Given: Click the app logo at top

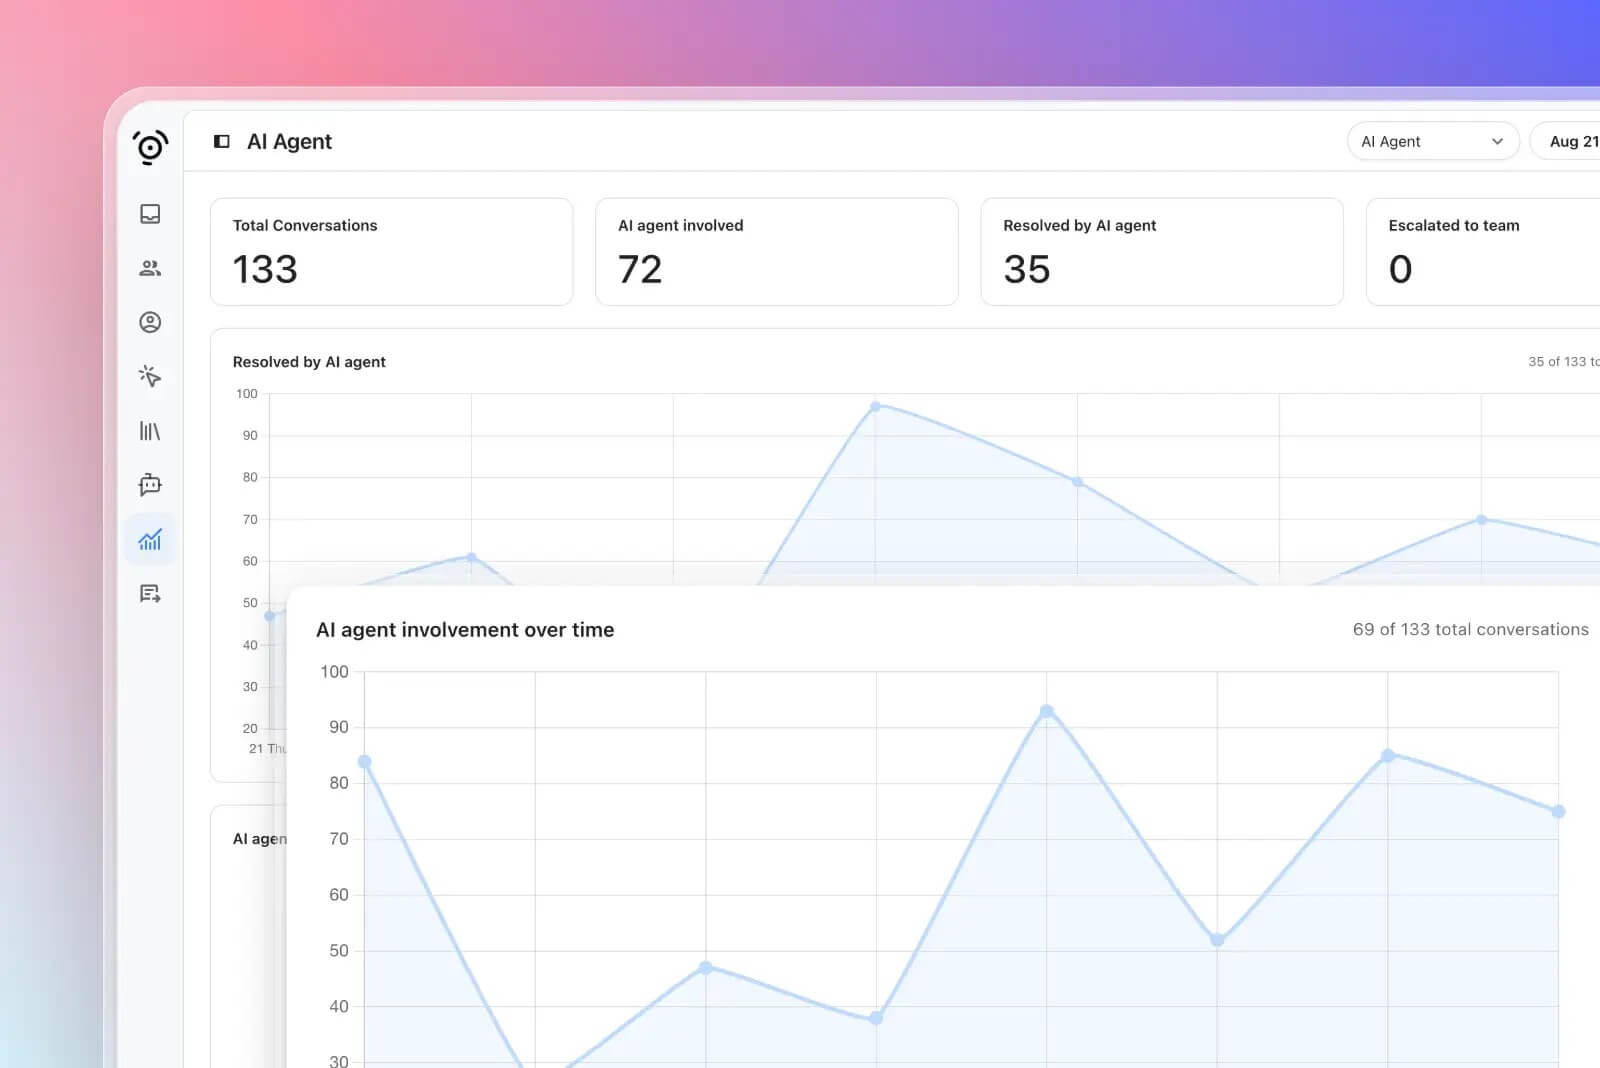Looking at the screenshot, I should point(150,147).
